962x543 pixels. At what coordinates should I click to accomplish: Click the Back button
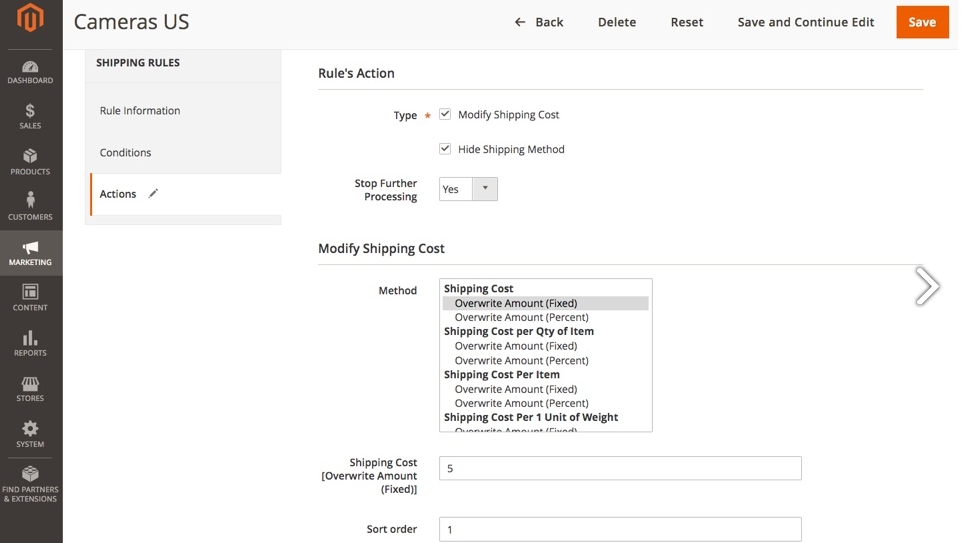click(539, 22)
